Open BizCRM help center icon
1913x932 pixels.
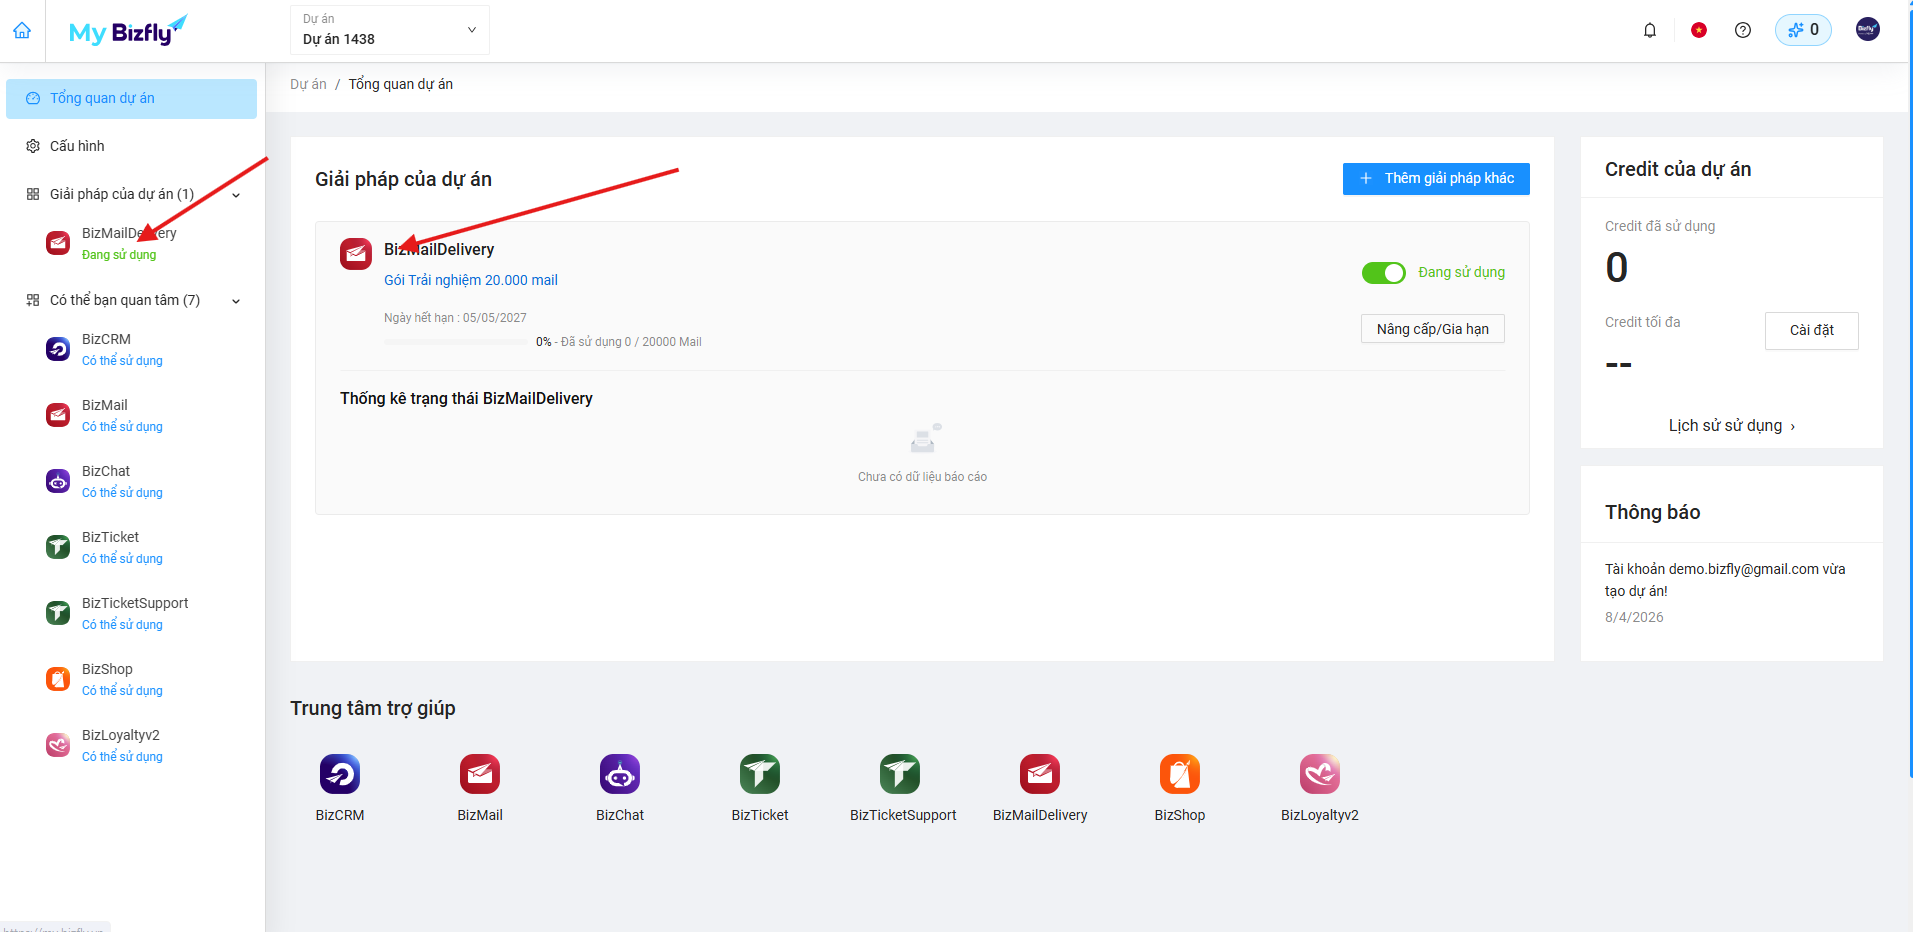click(x=340, y=774)
